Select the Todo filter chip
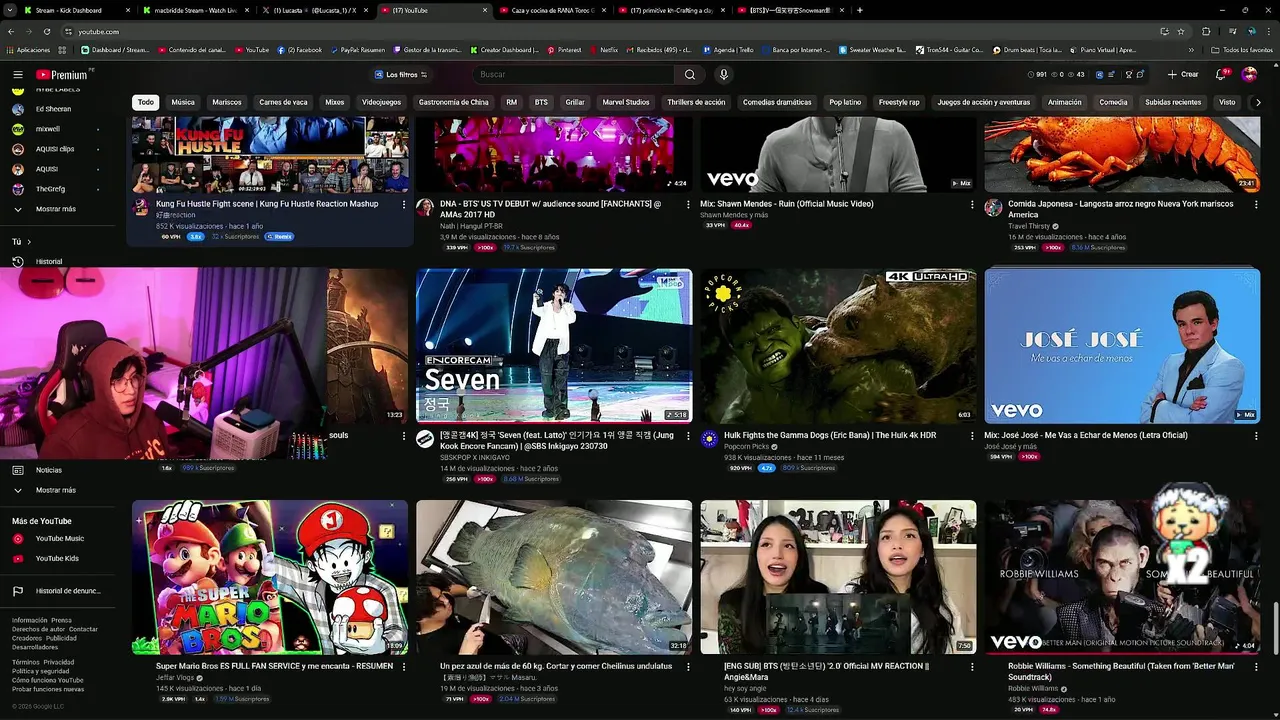 click(x=146, y=102)
